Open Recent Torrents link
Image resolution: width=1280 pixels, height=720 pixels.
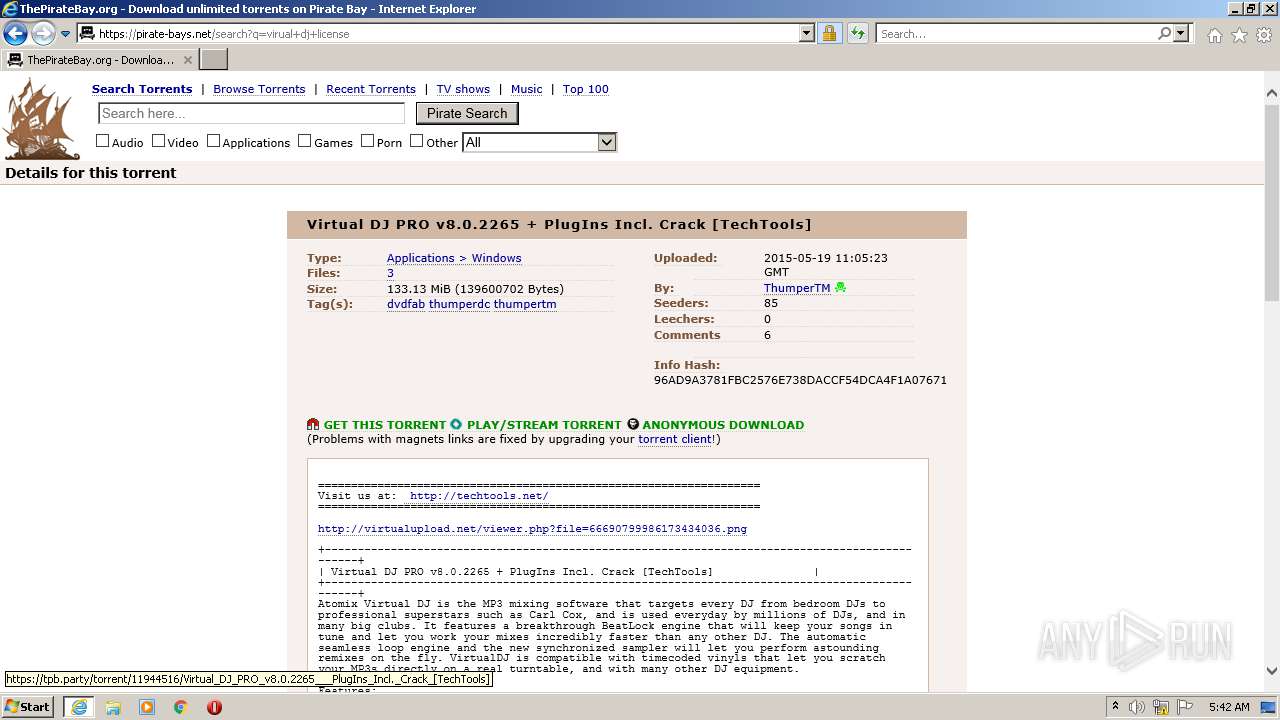[x=371, y=89]
